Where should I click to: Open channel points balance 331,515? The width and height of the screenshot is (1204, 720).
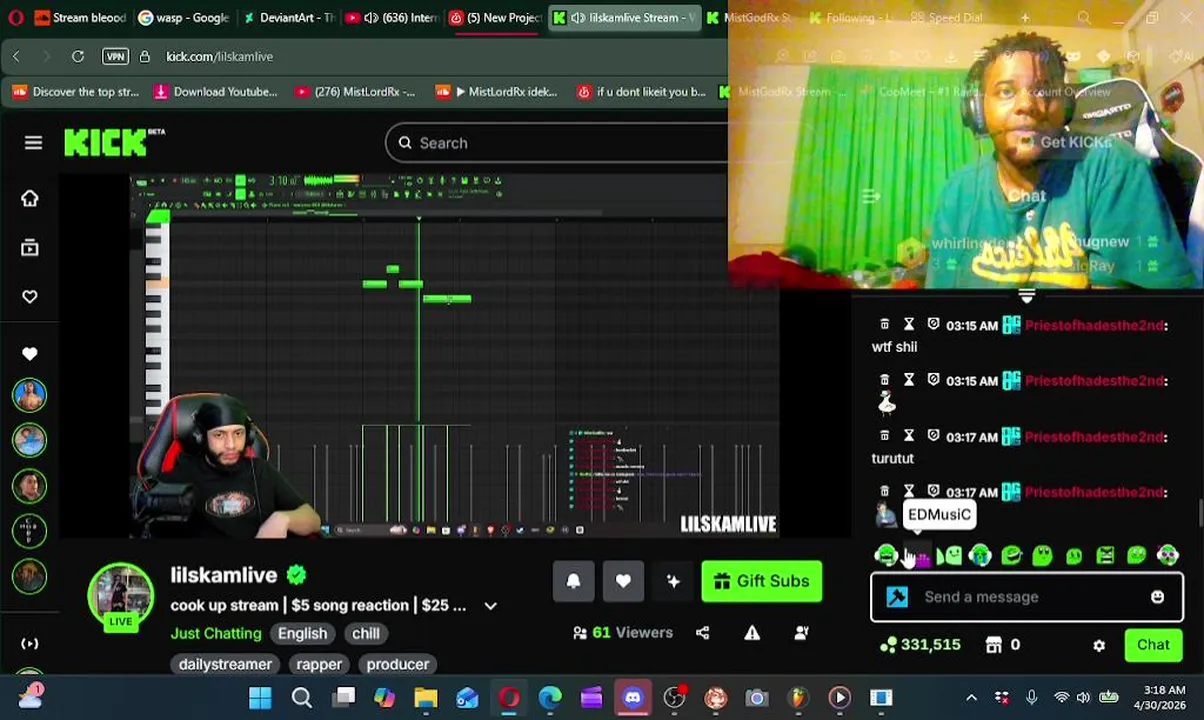click(920, 645)
